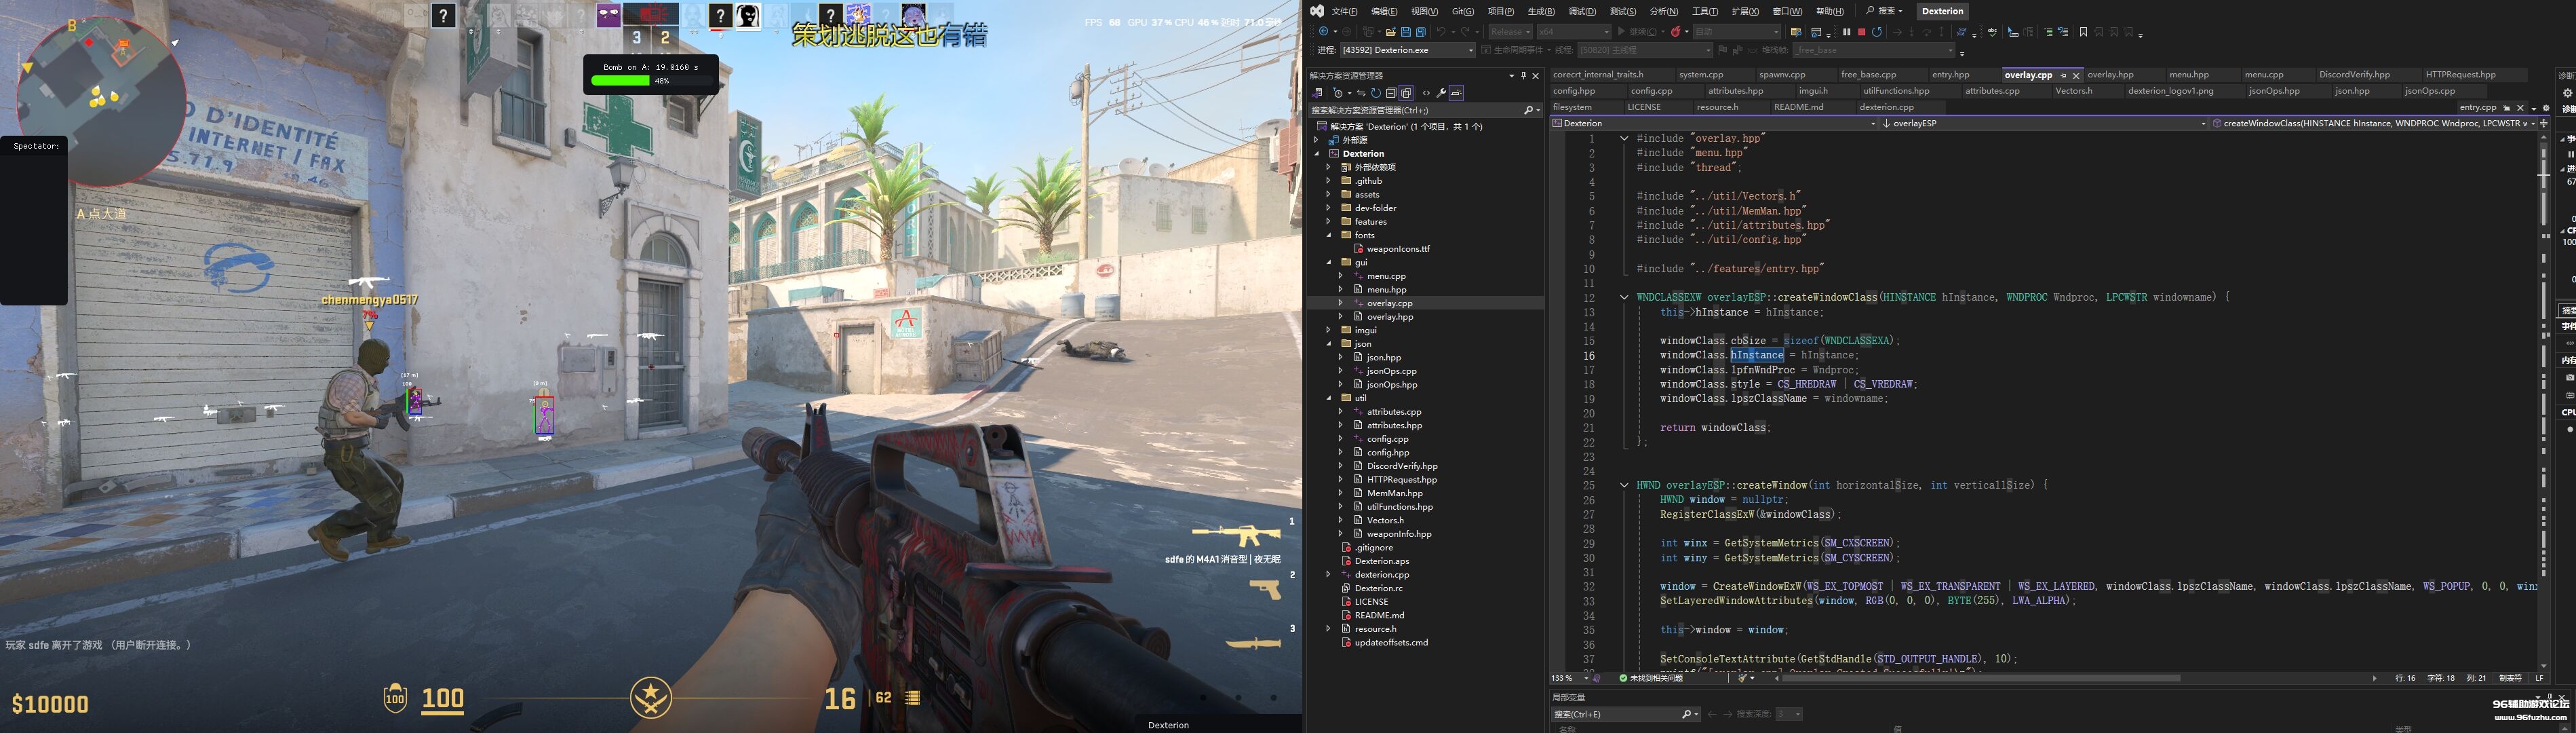This screenshot has width=2576, height=733.
Task: Click 未找到相关问题 status indicator
Action: pyautogui.click(x=1651, y=678)
